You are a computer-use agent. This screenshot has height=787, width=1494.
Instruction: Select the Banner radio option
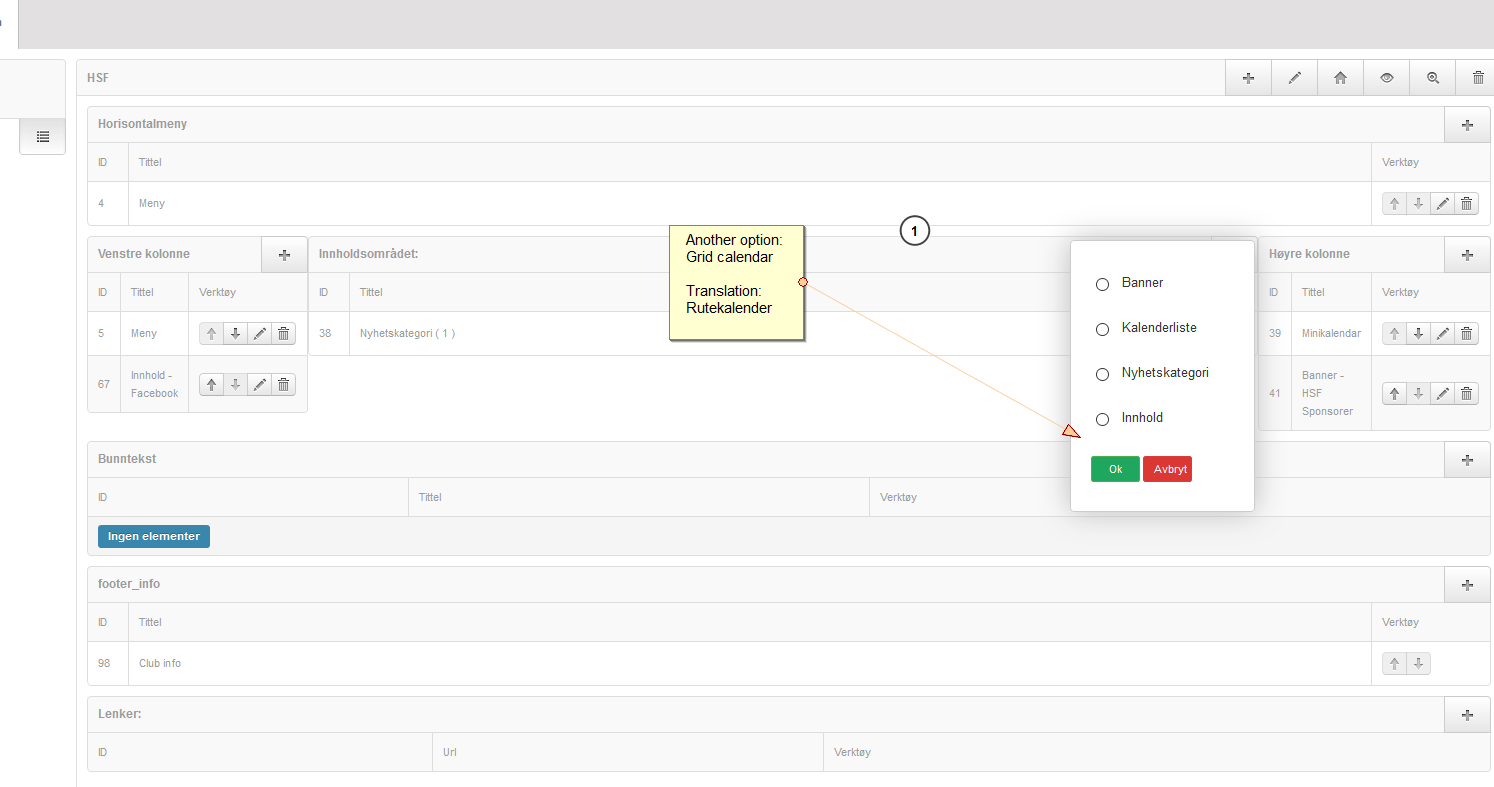coord(1102,284)
